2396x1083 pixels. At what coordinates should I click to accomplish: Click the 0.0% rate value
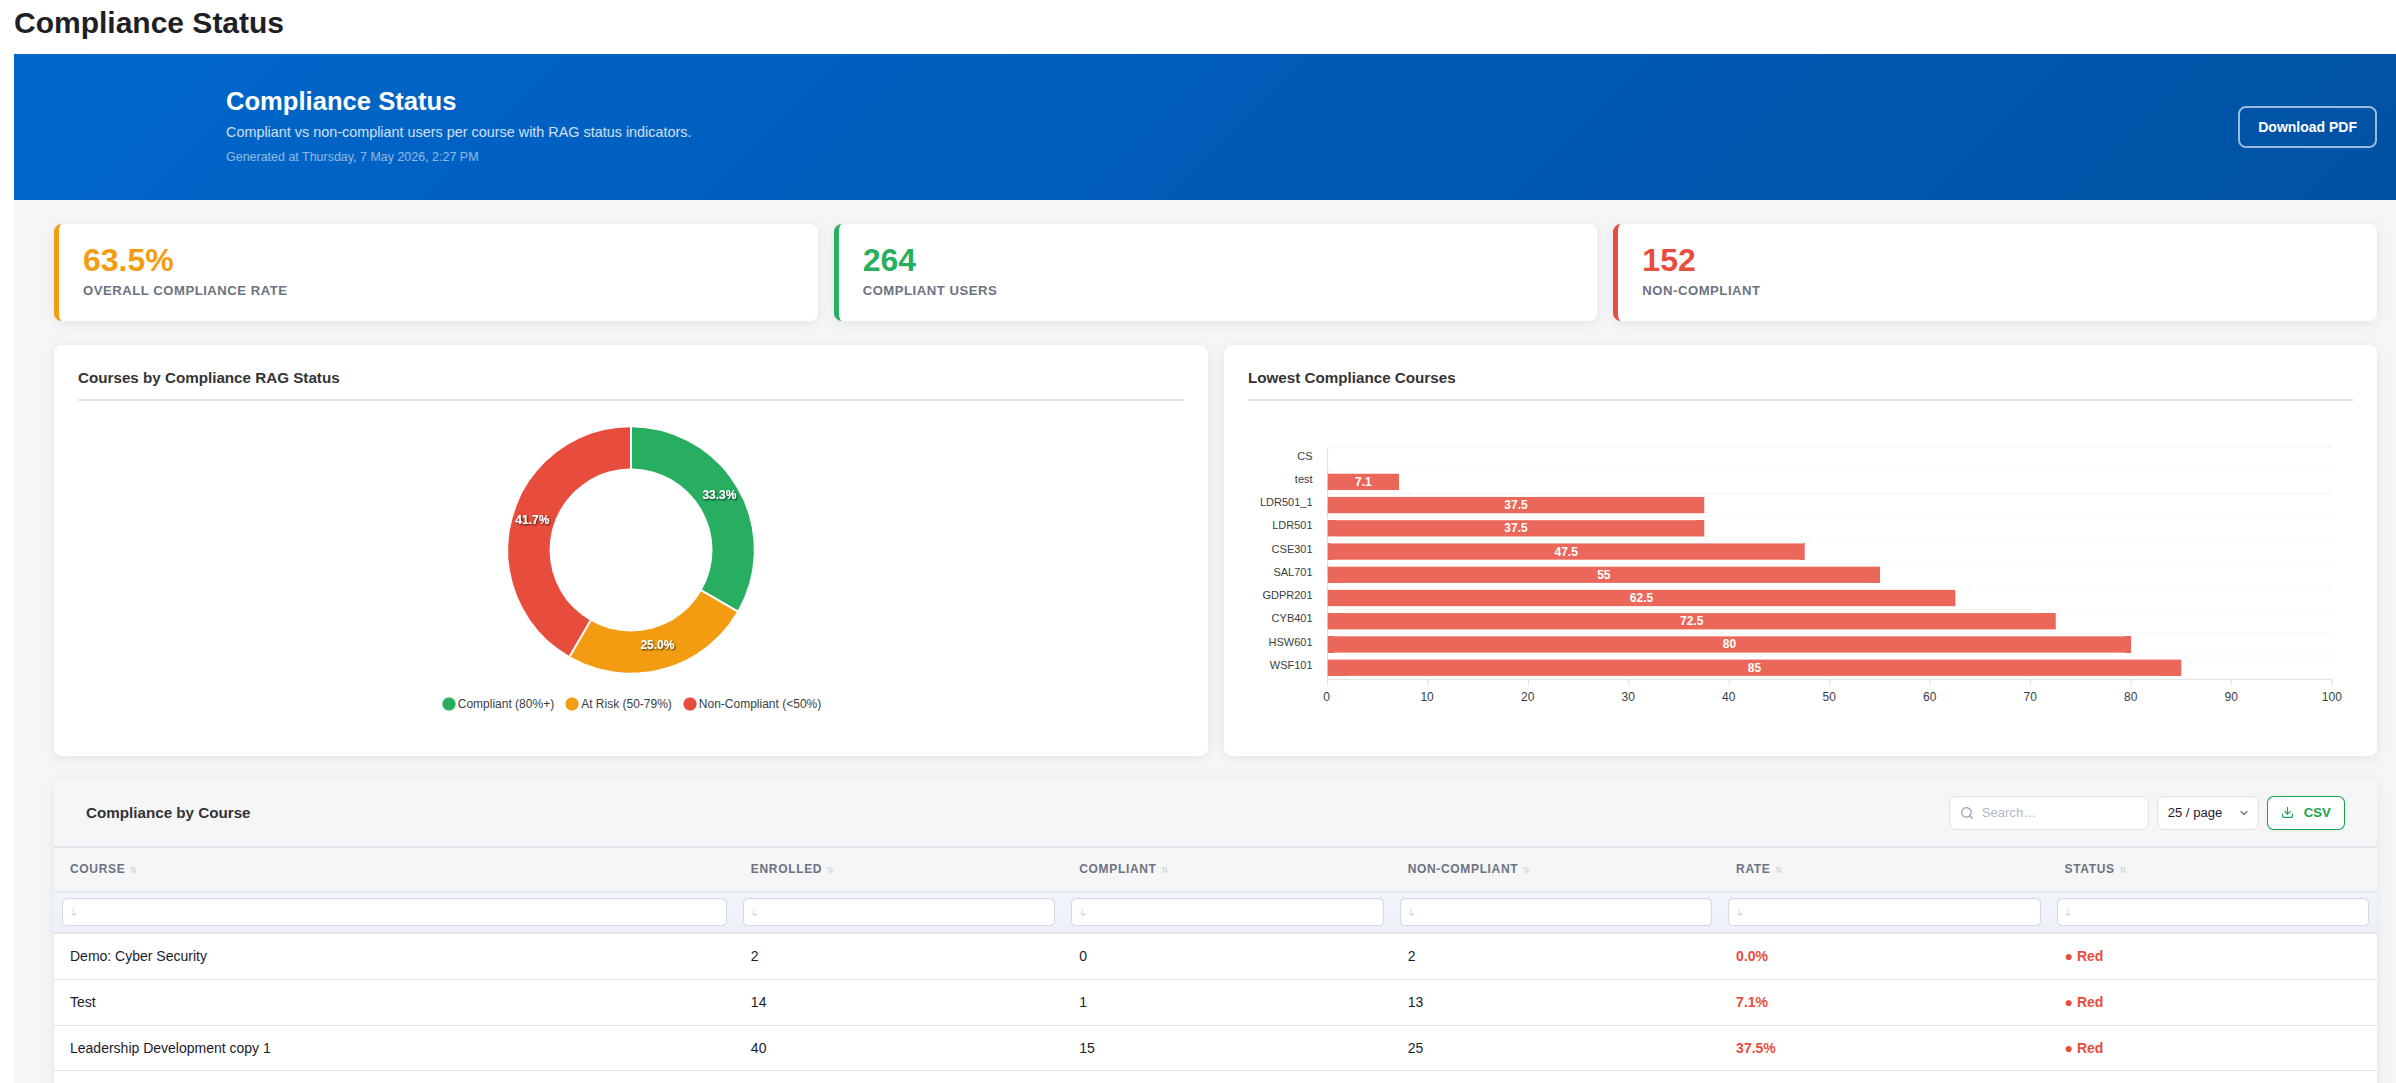(x=1752, y=956)
